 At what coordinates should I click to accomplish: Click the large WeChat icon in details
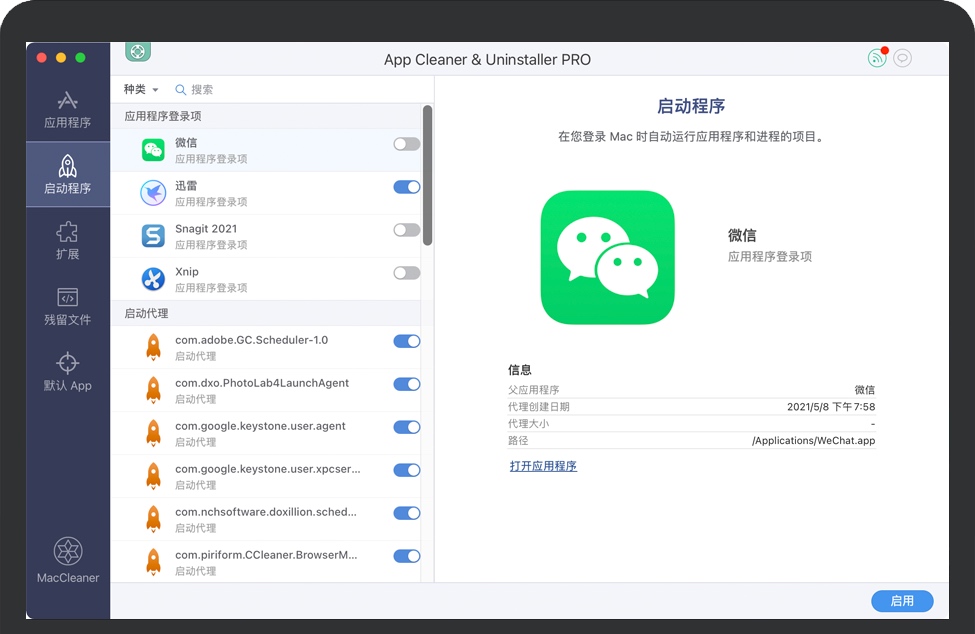tap(607, 258)
